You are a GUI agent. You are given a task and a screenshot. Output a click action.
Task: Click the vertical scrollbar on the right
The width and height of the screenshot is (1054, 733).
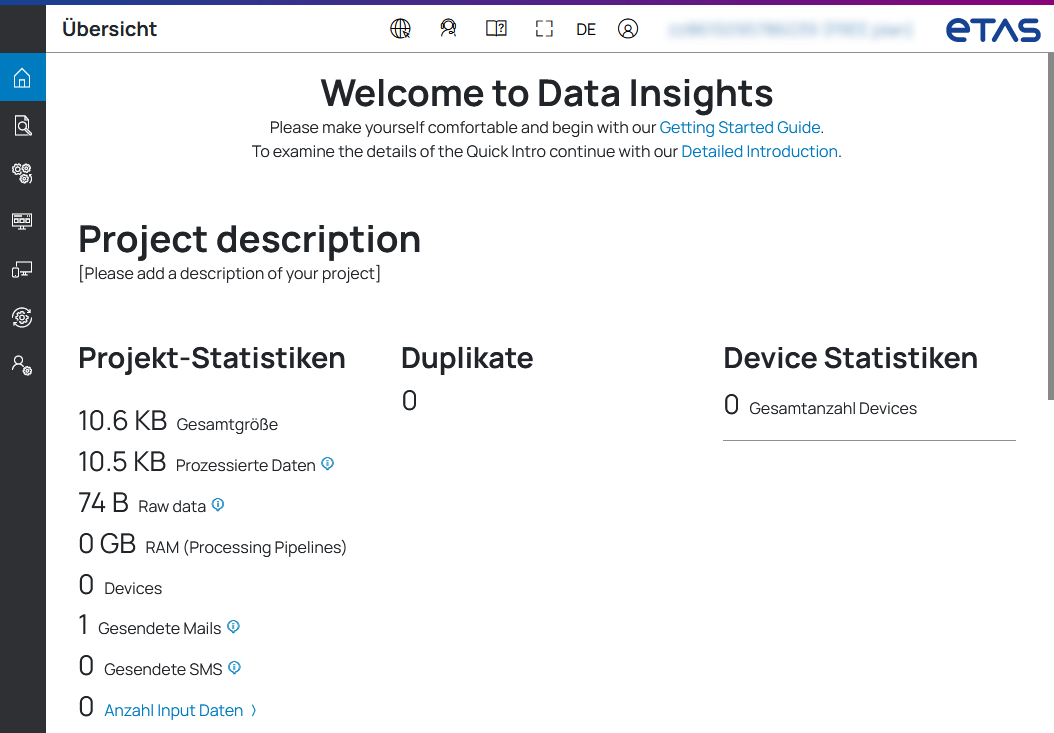[1049, 230]
